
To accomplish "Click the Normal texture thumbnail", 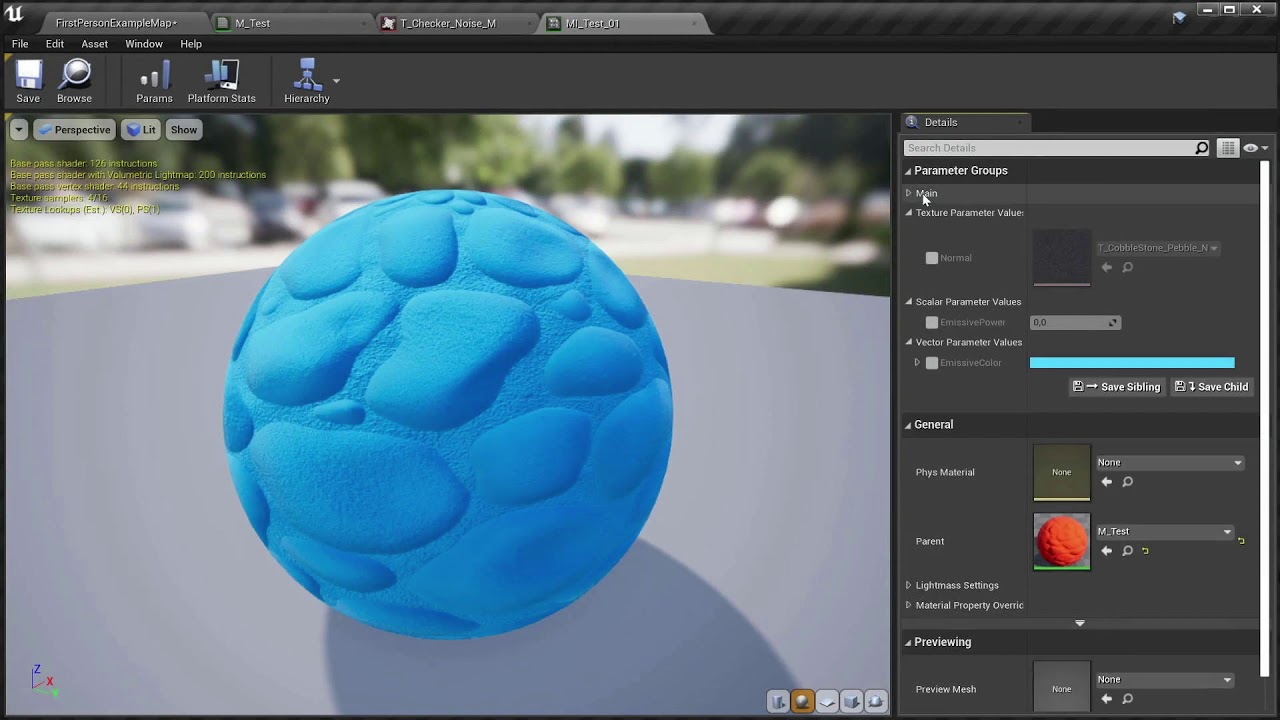I will point(1062,258).
